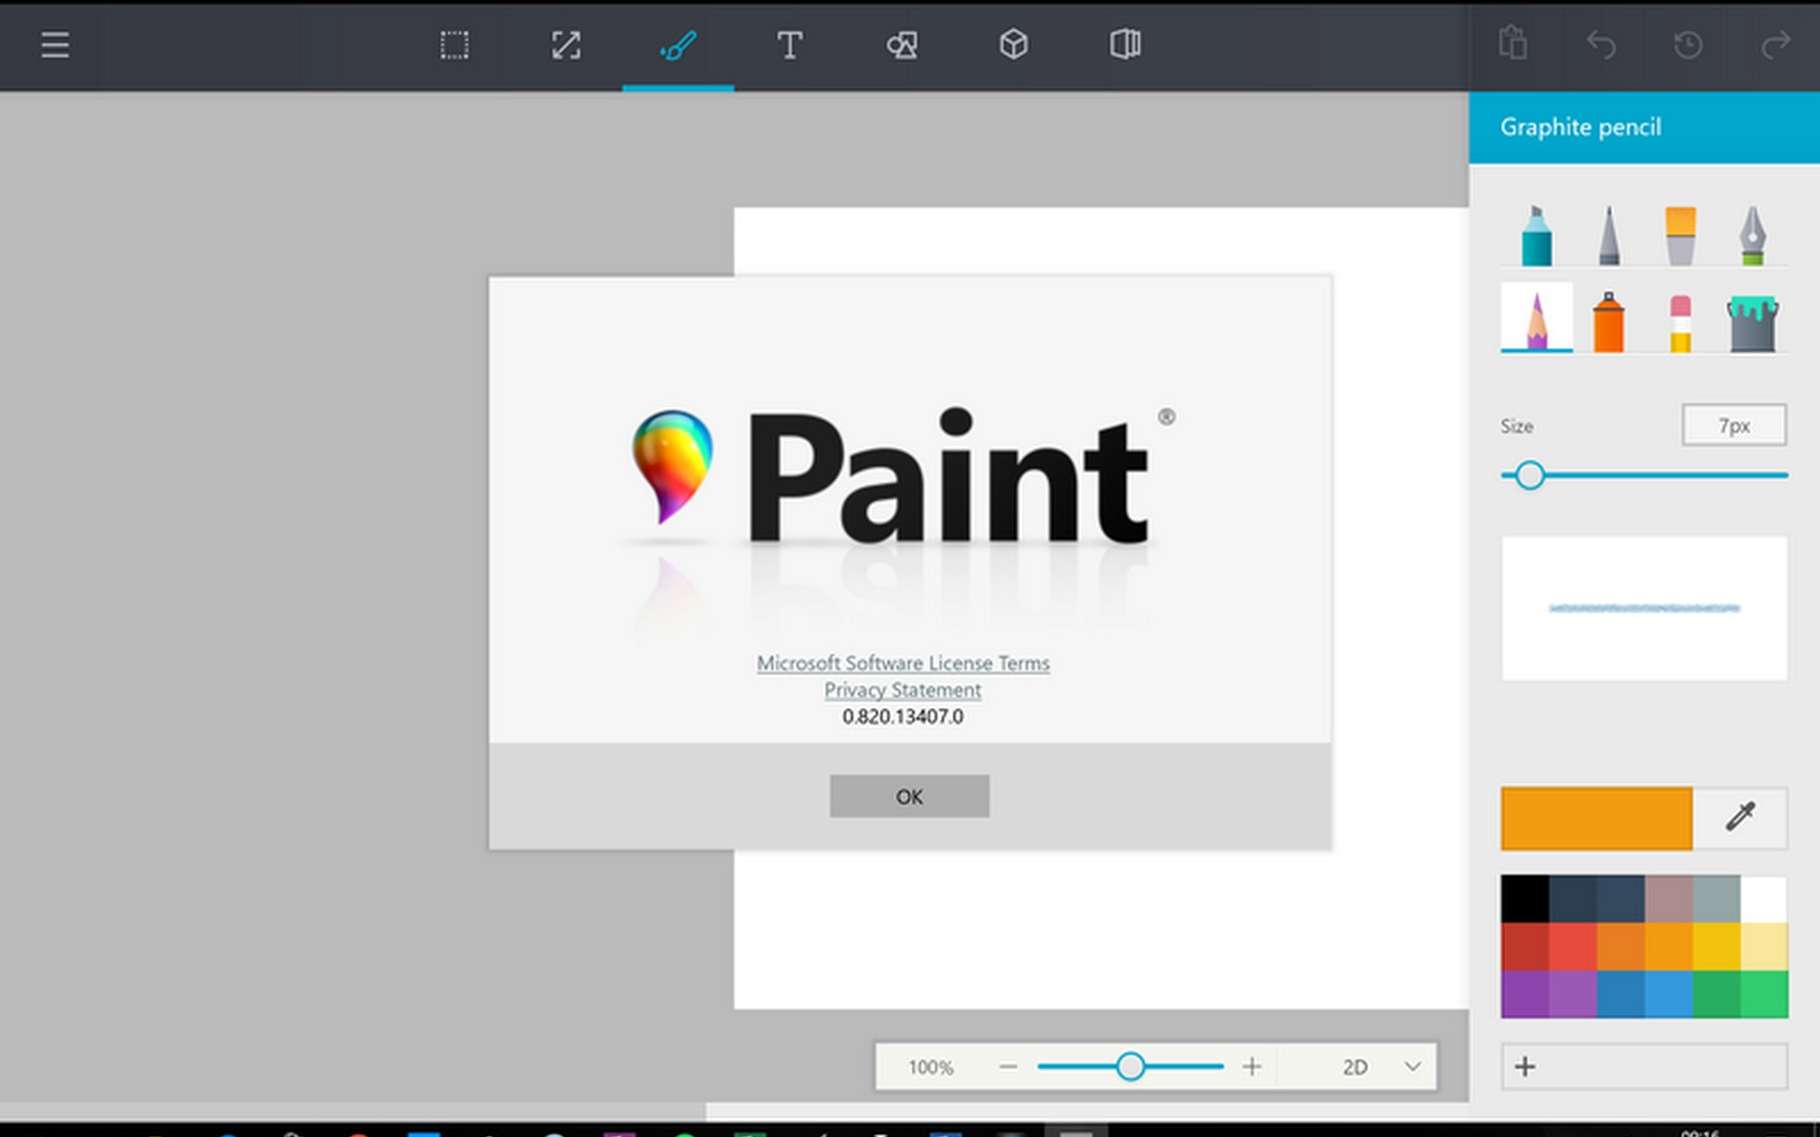Open the 2D shapes panel
Image resolution: width=1820 pixels, height=1137 pixels.
(x=901, y=45)
